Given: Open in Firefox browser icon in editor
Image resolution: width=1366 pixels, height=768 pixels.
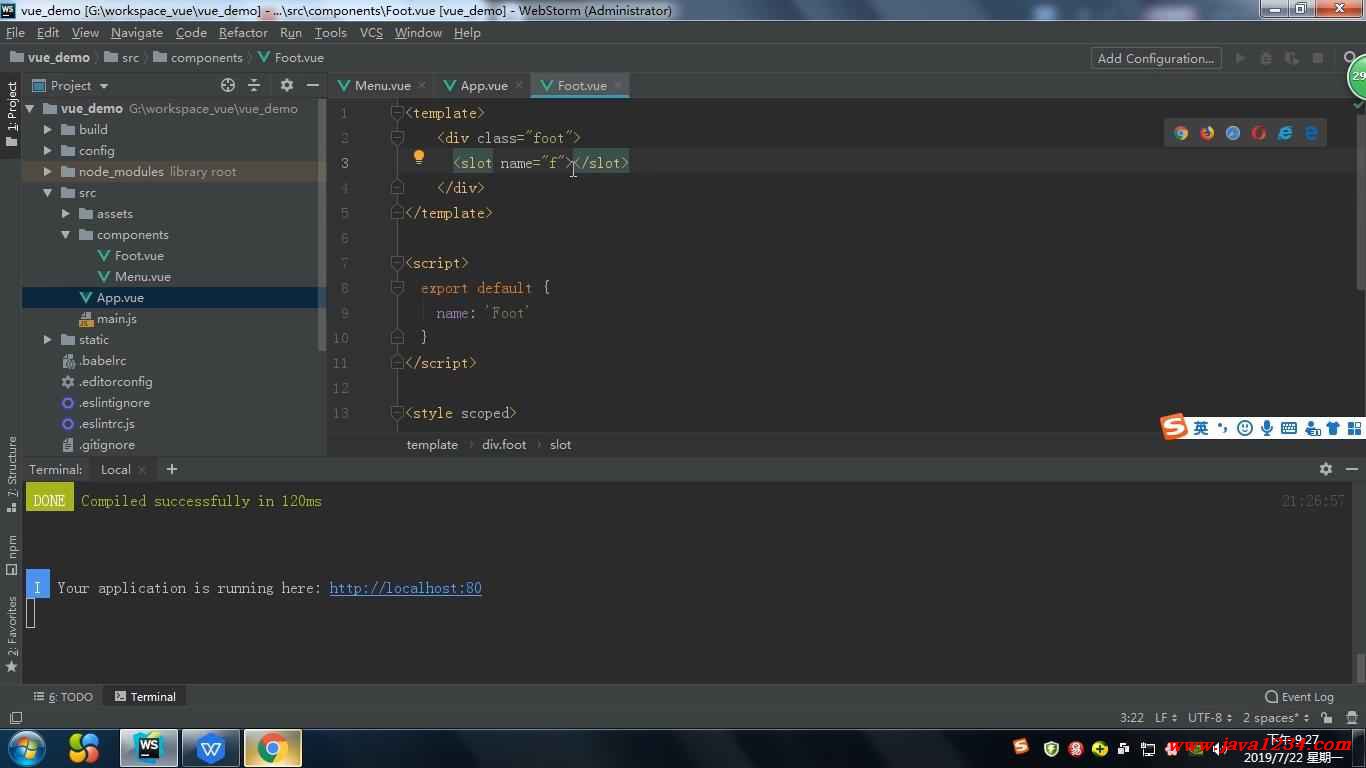Looking at the screenshot, I should click(1207, 133).
